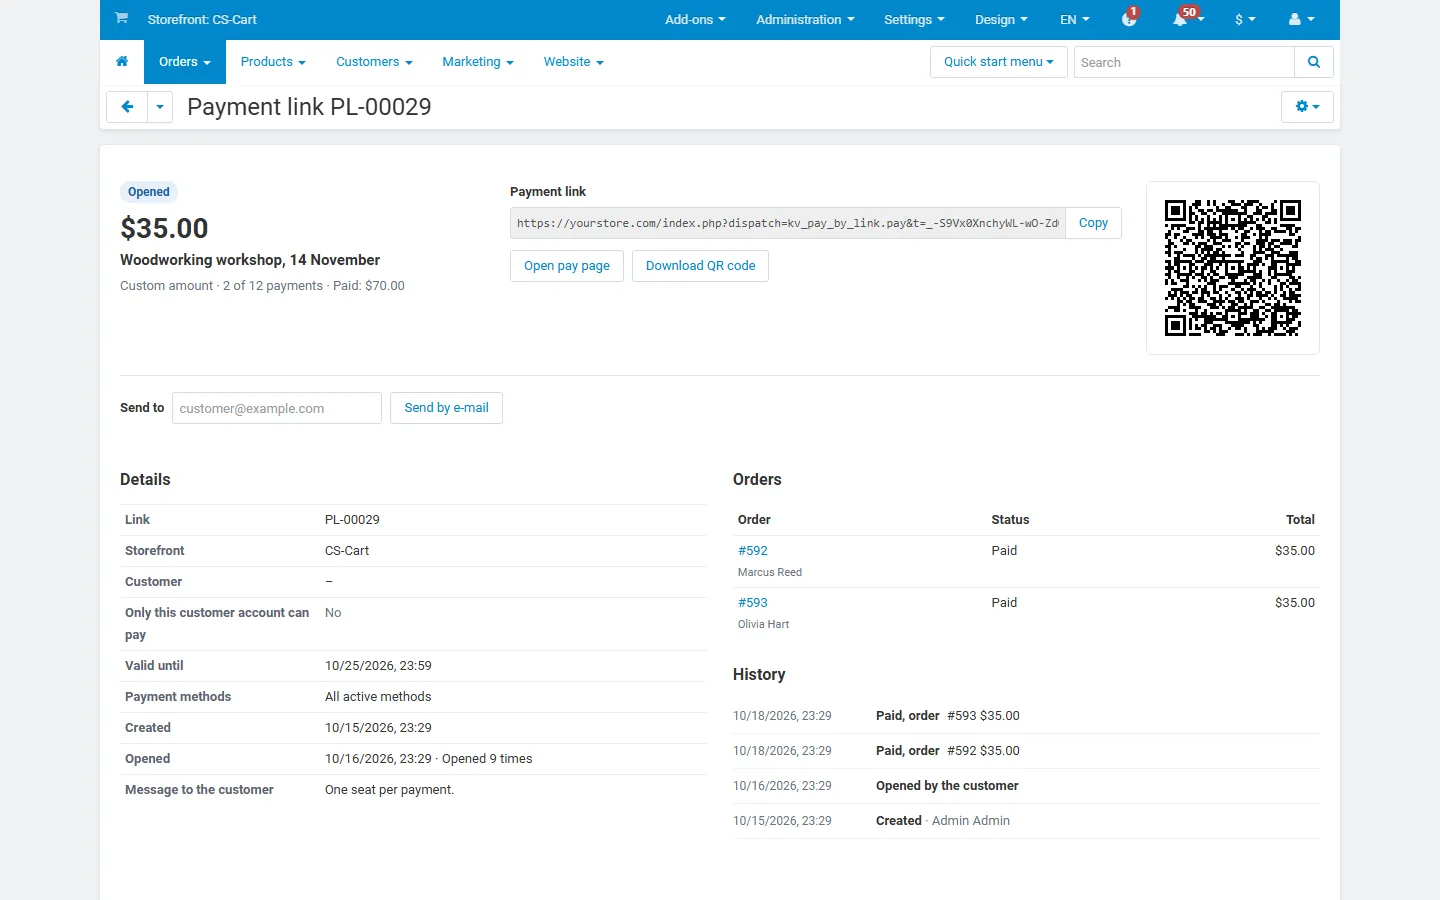Expand the Settings dropdown
The height and width of the screenshot is (900, 1440).
[914, 19]
